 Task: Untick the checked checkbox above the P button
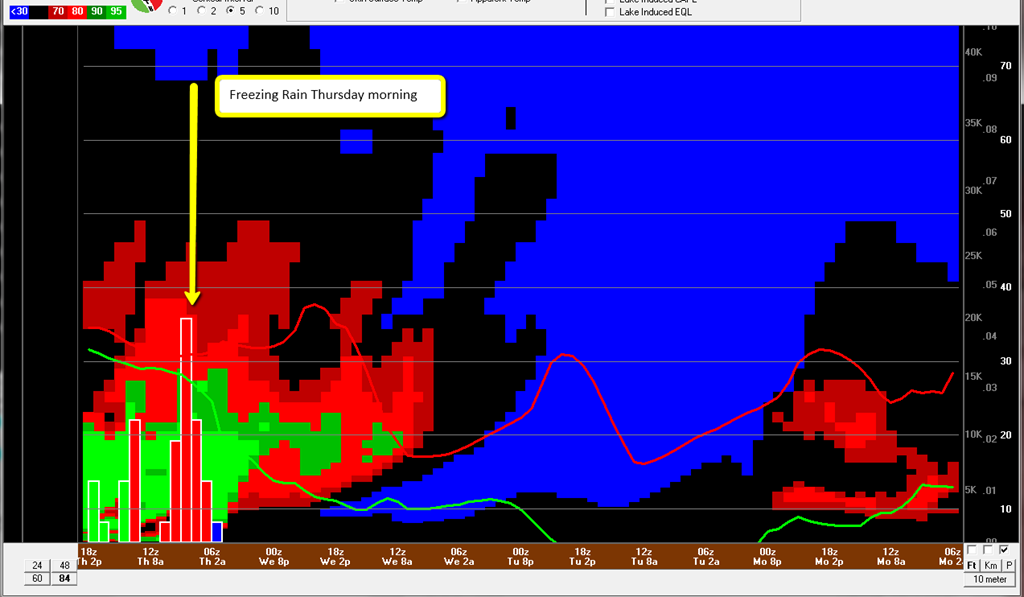[1004, 550]
